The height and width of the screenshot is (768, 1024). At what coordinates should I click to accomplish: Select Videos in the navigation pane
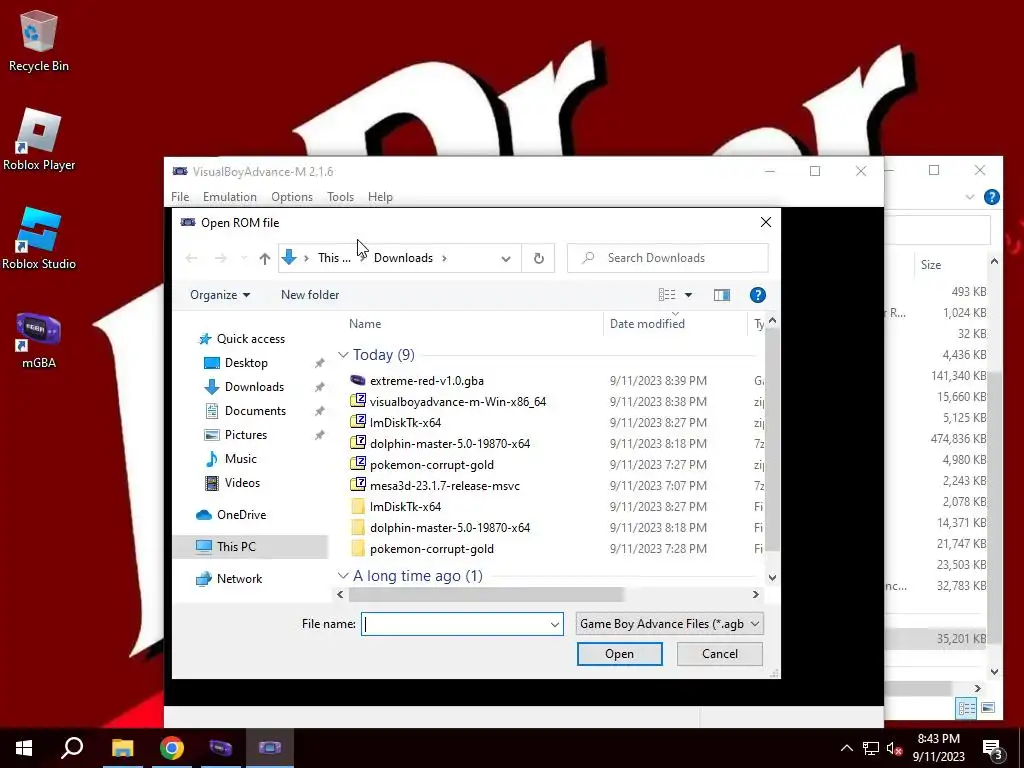242,483
